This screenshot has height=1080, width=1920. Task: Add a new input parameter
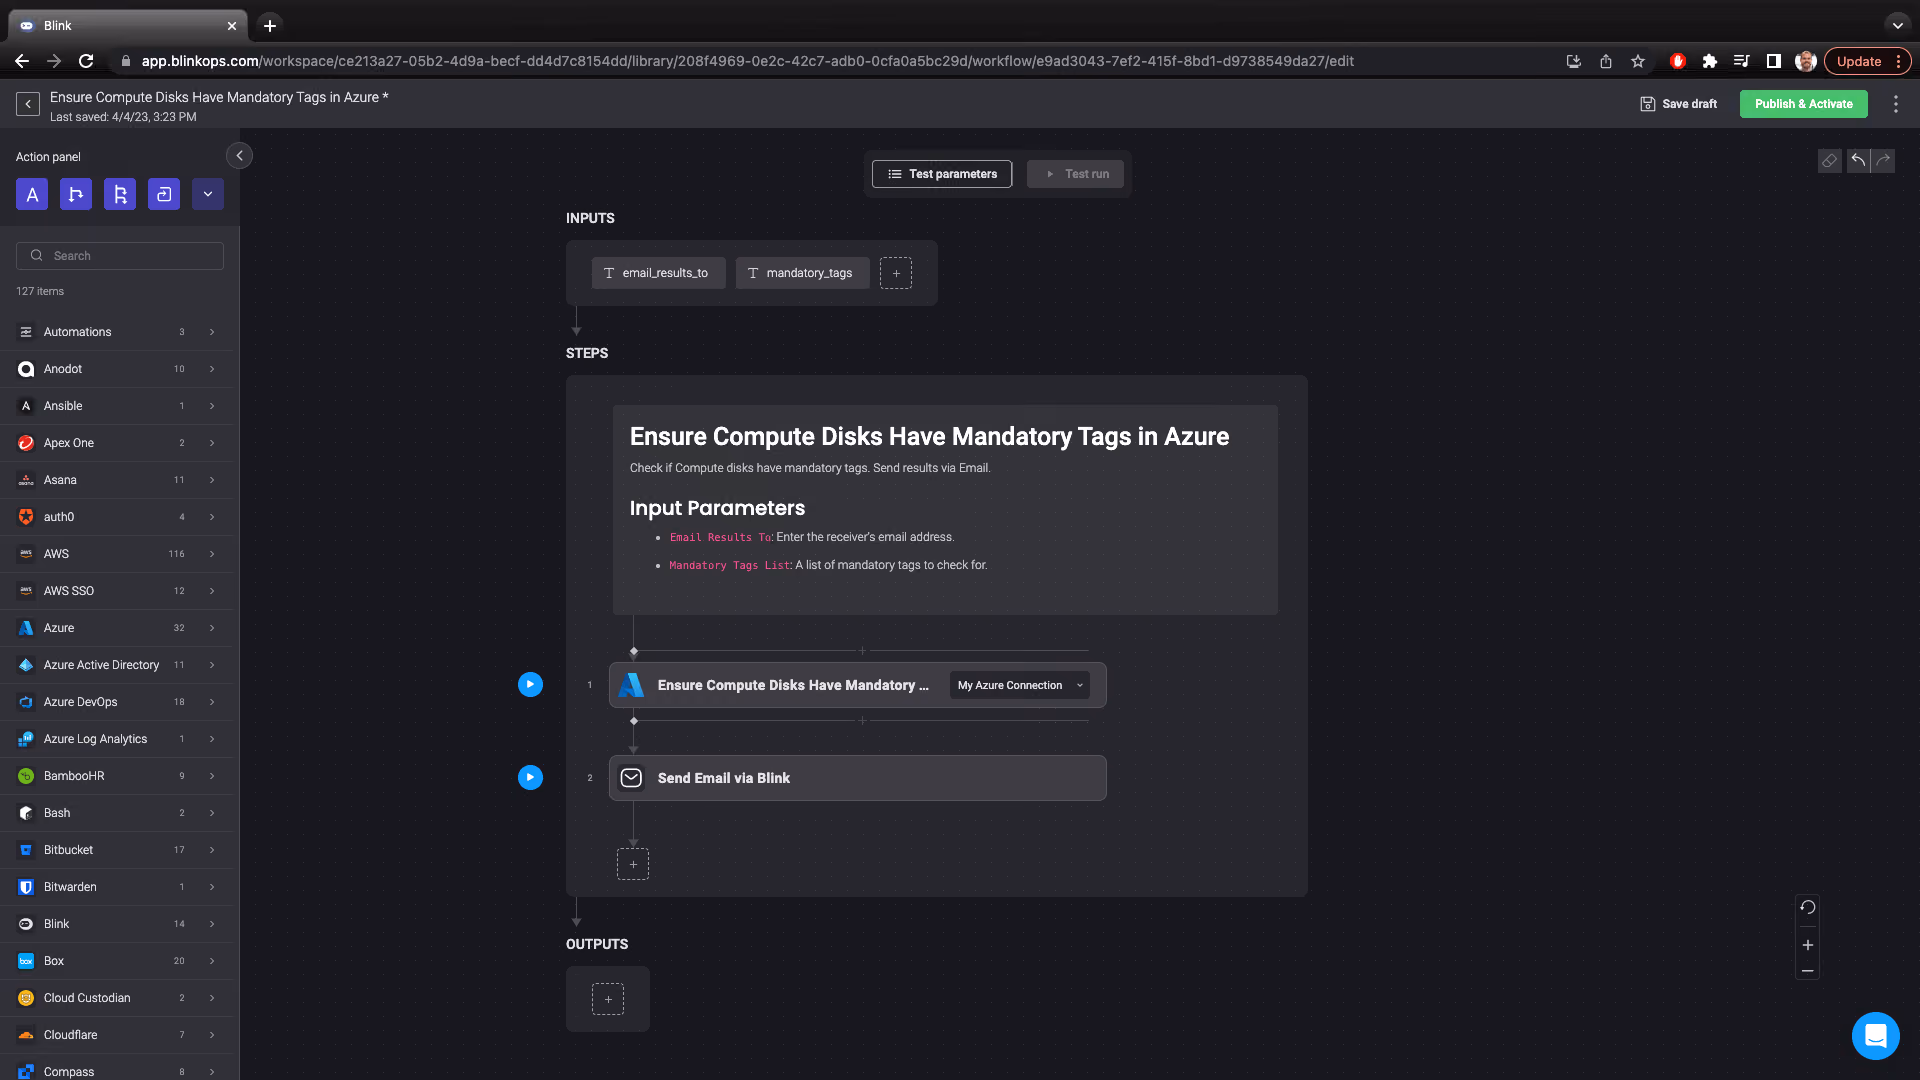click(x=896, y=273)
